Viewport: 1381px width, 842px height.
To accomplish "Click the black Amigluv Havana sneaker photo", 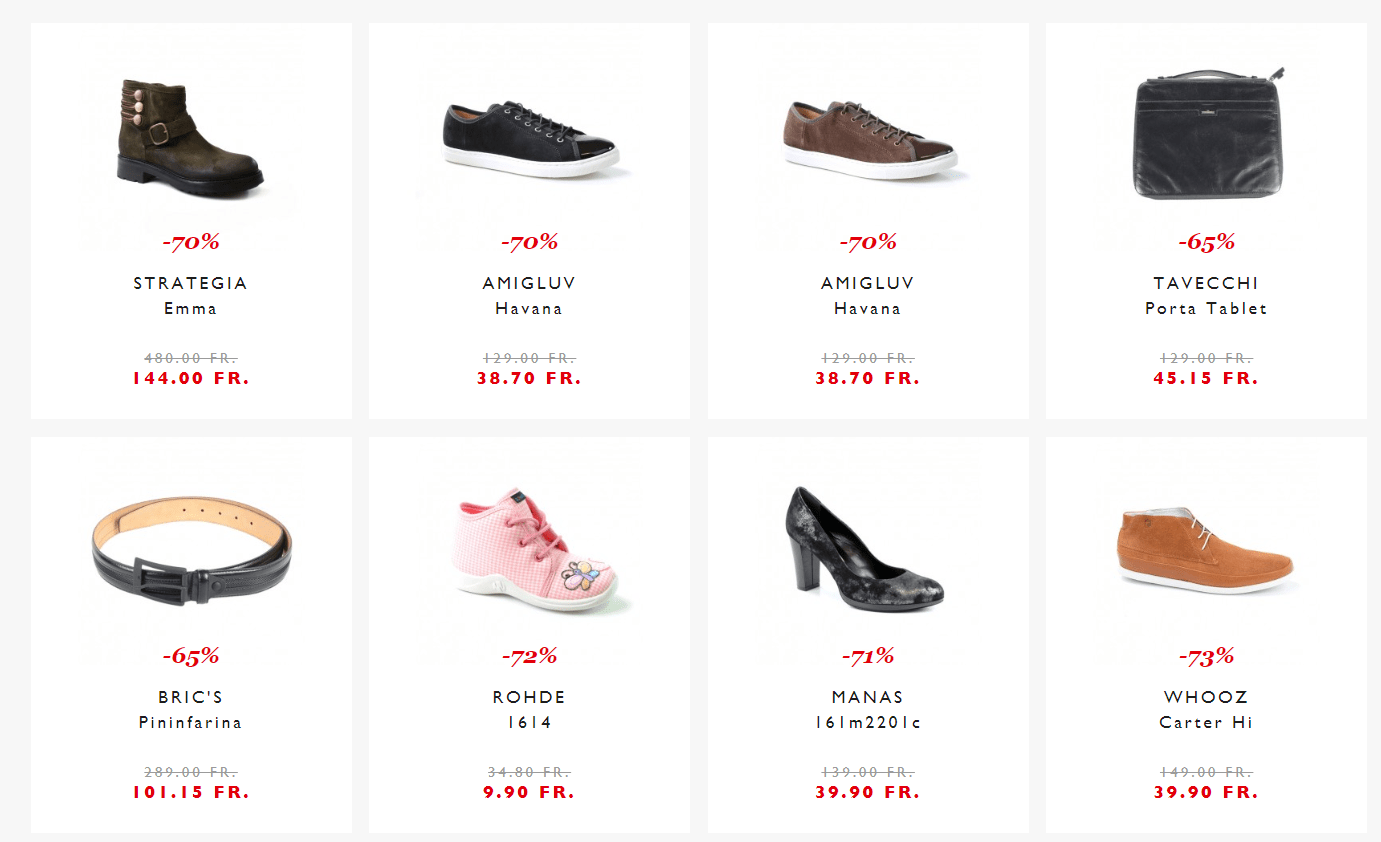I will pos(530,139).
